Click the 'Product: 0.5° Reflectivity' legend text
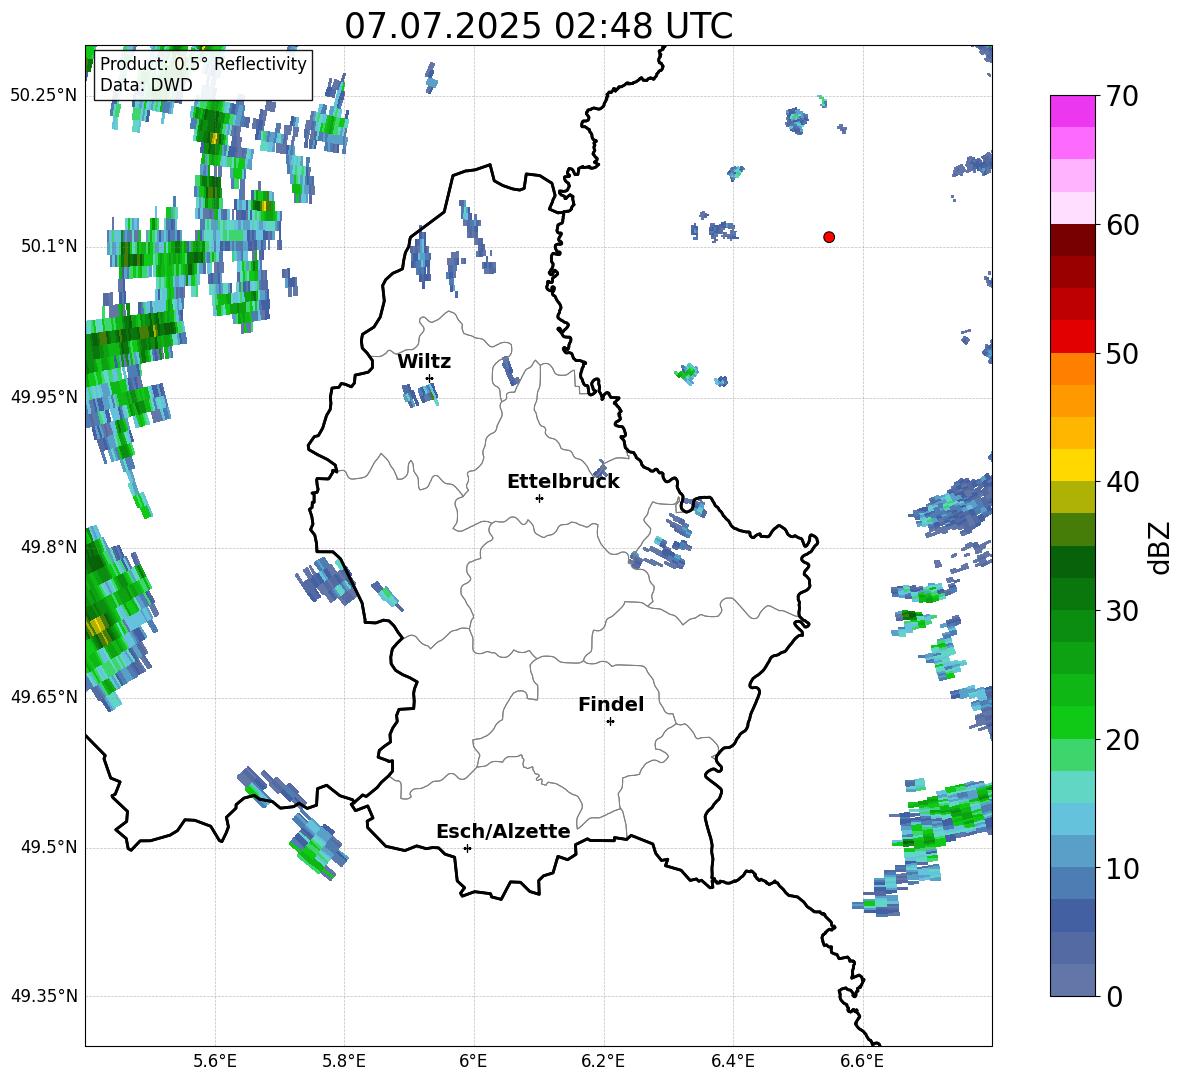 (x=203, y=64)
